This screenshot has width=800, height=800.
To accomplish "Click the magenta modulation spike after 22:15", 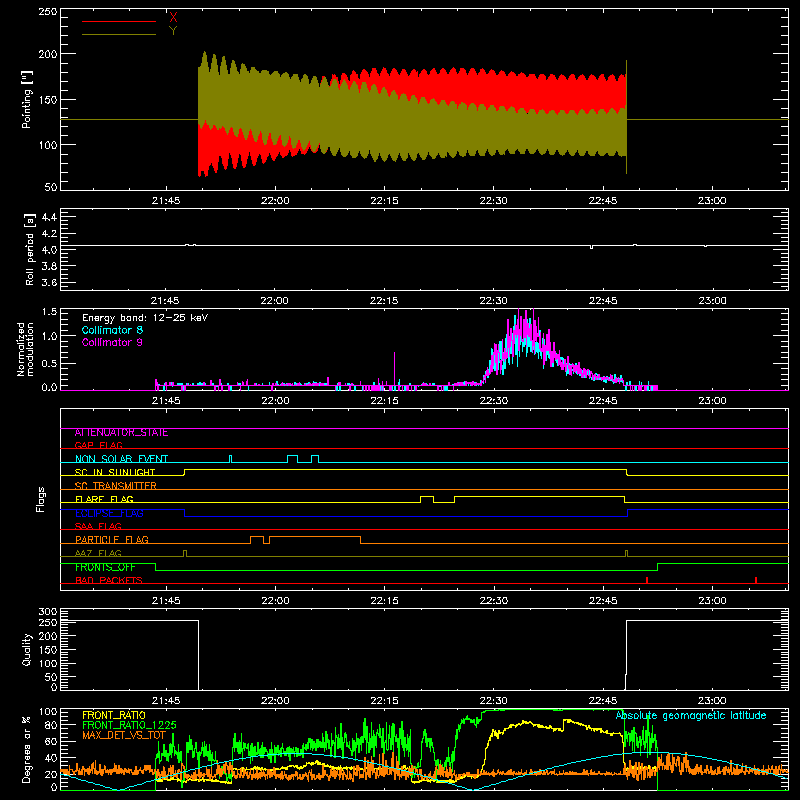I will click(x=394, y=368).
